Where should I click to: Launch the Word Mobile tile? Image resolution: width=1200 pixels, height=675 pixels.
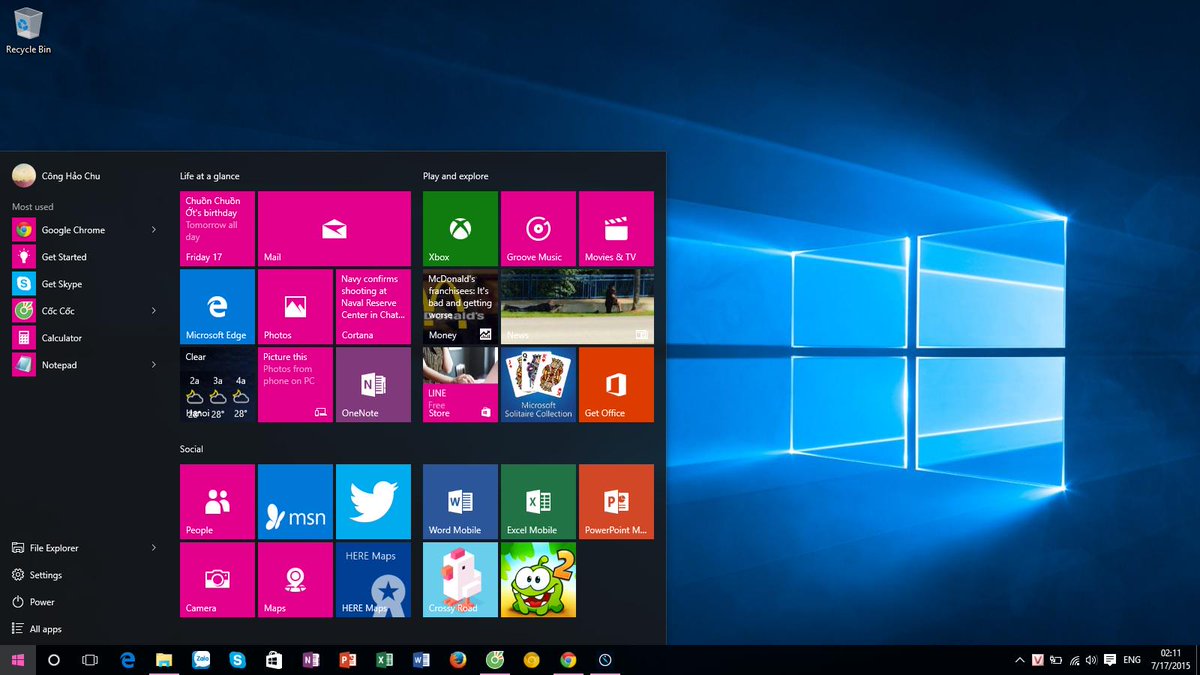[460, 502]
